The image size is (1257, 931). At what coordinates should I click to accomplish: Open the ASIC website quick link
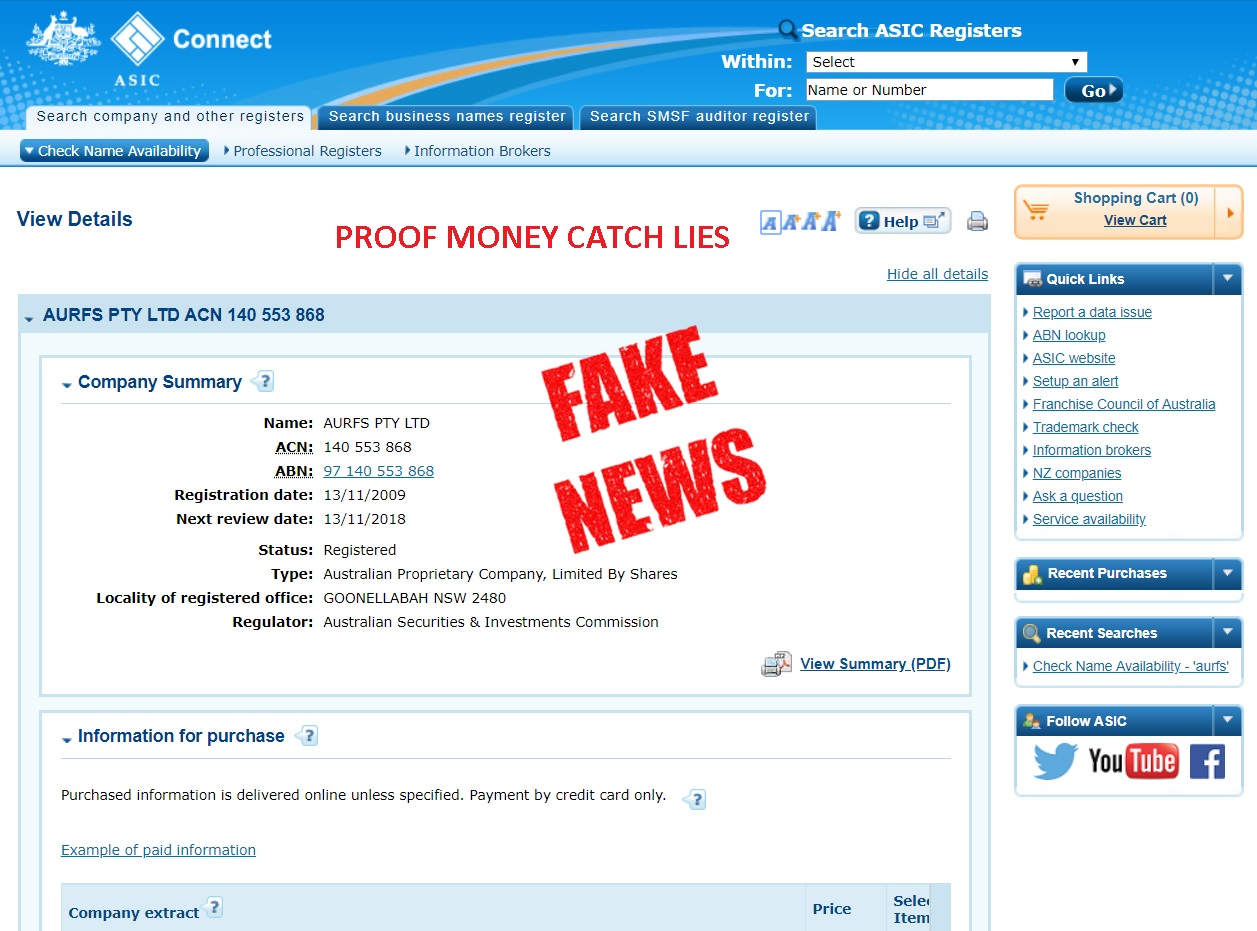point(1074,358)
